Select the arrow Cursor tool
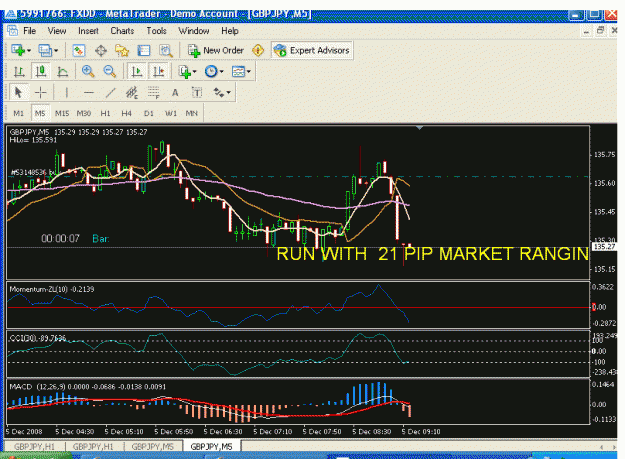This screenshot has height=459, width=625. click(18, 92)
